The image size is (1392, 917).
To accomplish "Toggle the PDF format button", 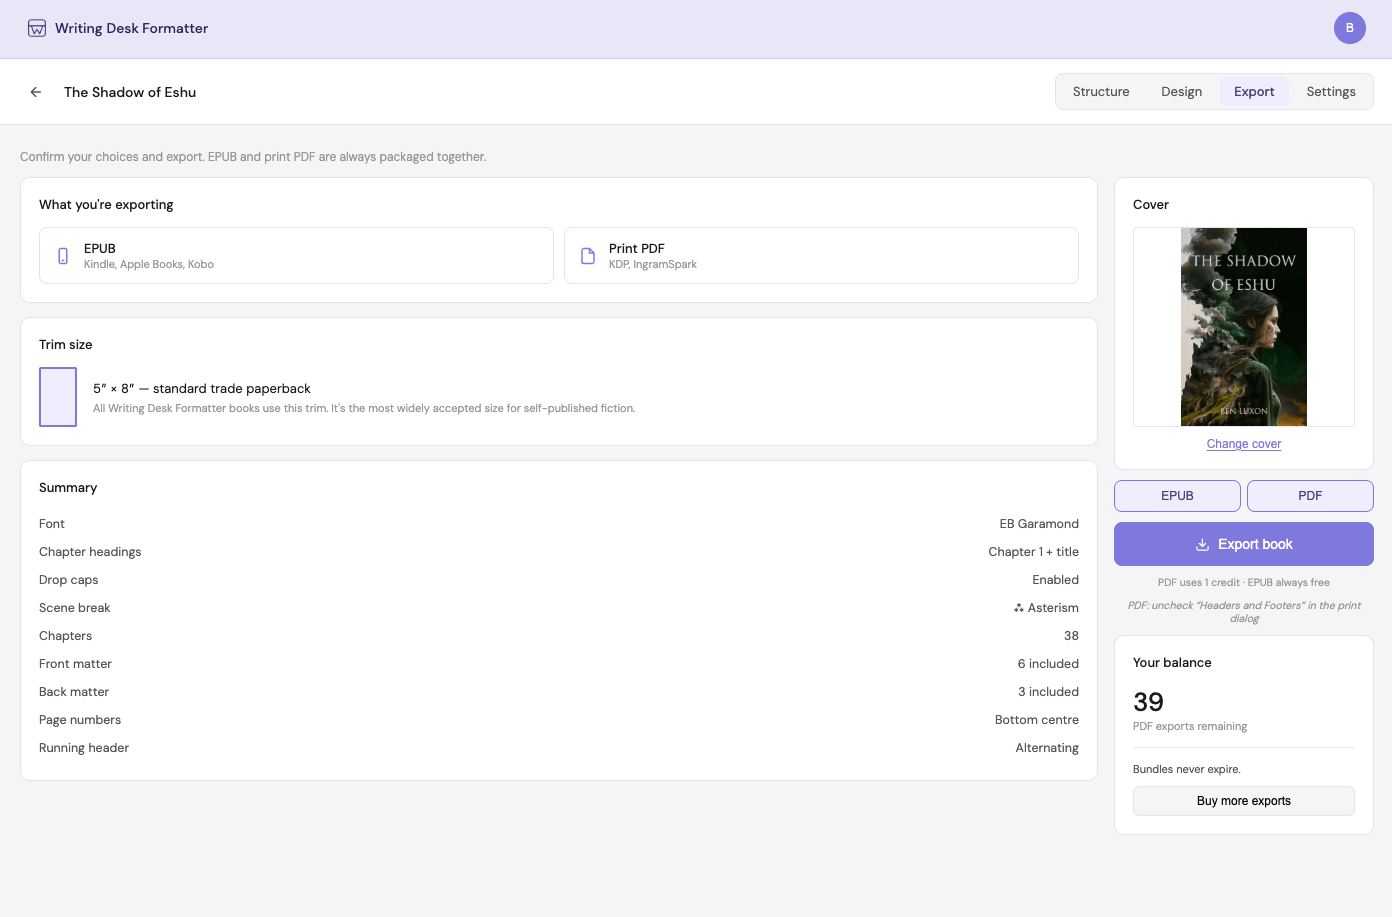I will tap(1310, 496).
